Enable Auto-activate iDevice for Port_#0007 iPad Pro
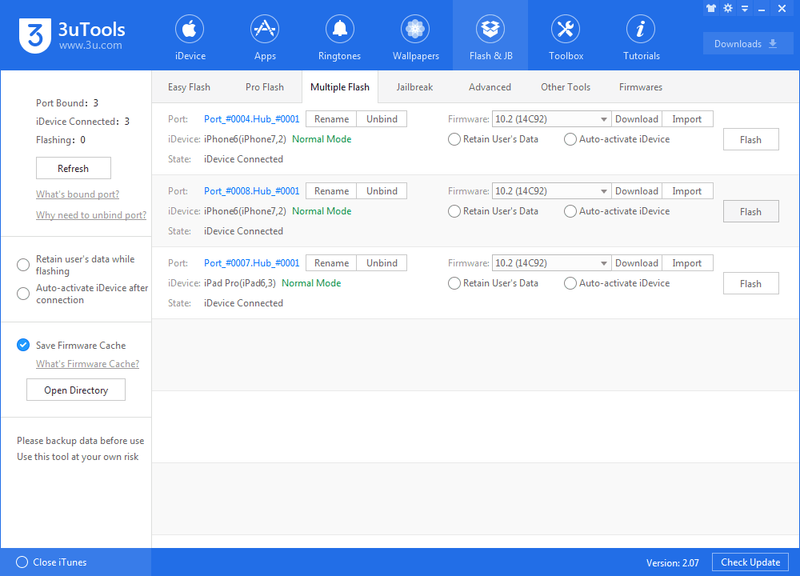The height and width of the screenshot is (576, 800). click(570, 283)
